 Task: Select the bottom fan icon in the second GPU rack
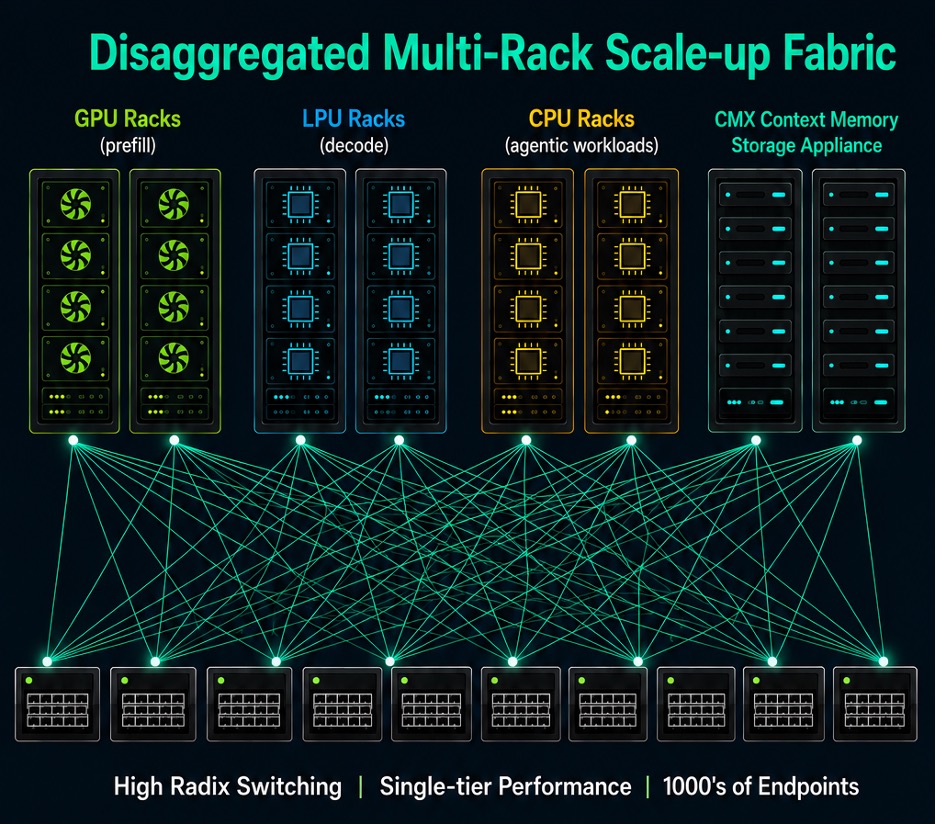point(174,358)
